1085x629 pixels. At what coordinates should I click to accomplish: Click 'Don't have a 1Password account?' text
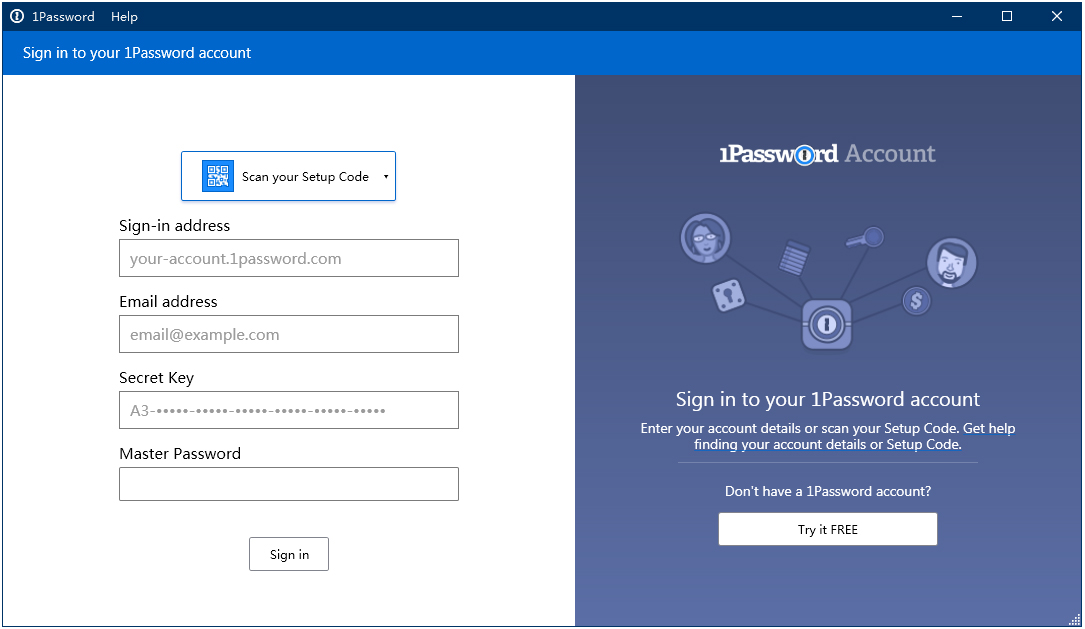(828, 491)
